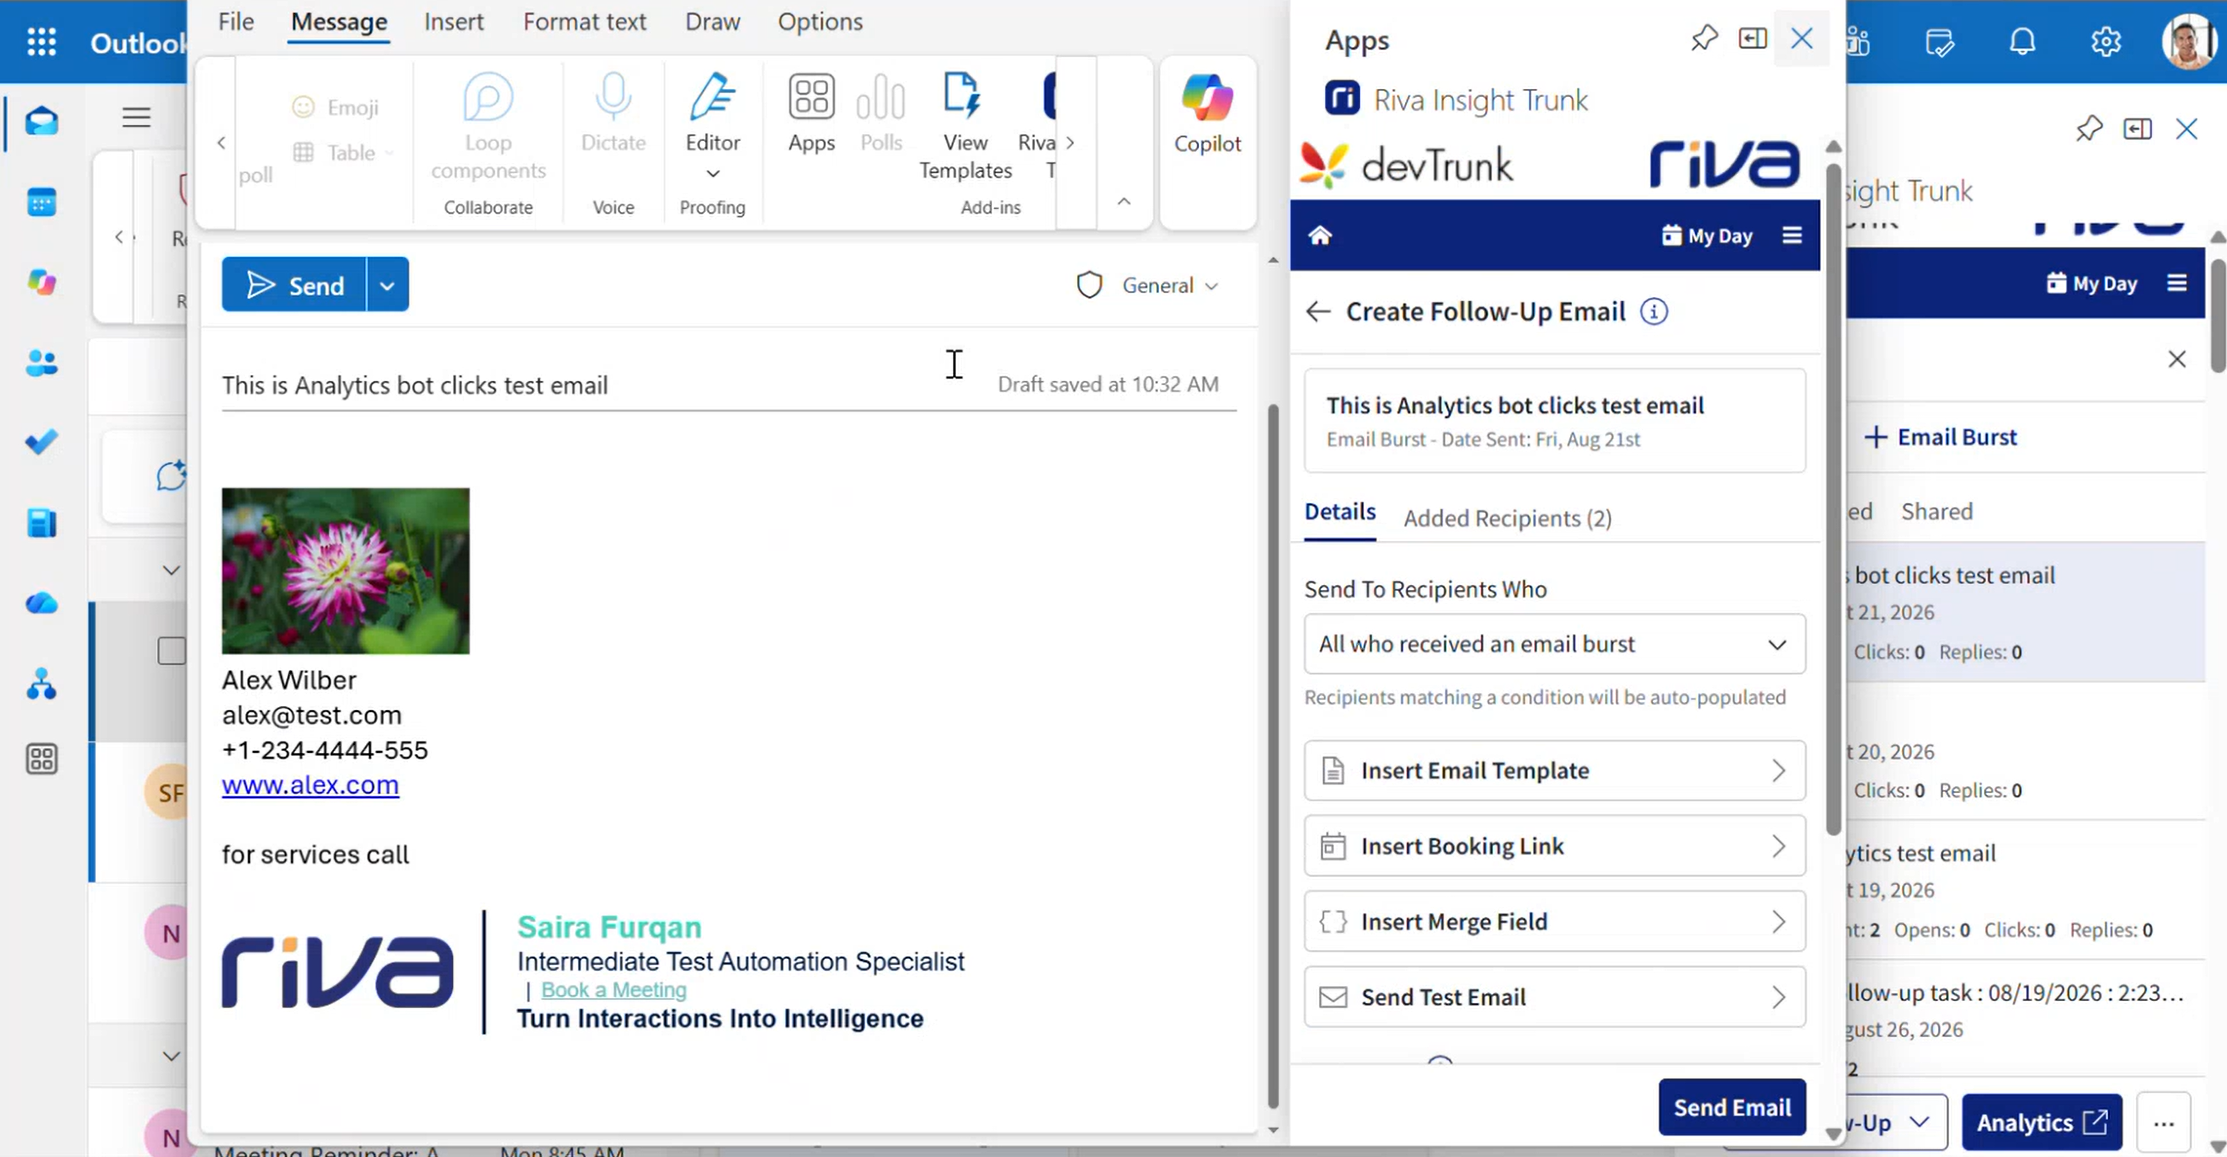The height and width of the screenshot is (1157, 2227).
Task: Toggle the Outlook navigation pane hamburger
Action: (x=136, y=118)
